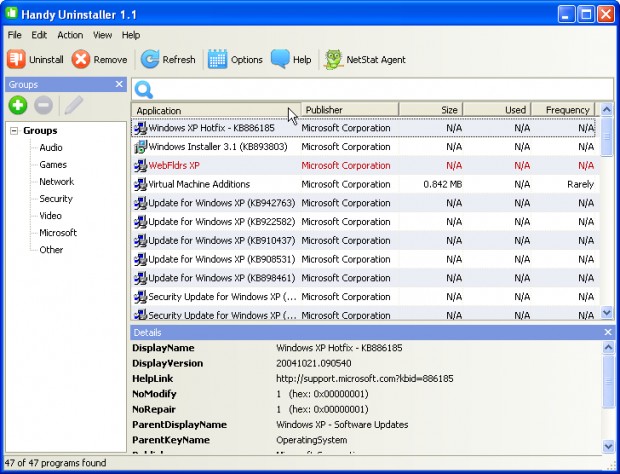Click the '0.842 MB' size cell
Screen dimensions: 620x474
point(442,184)
